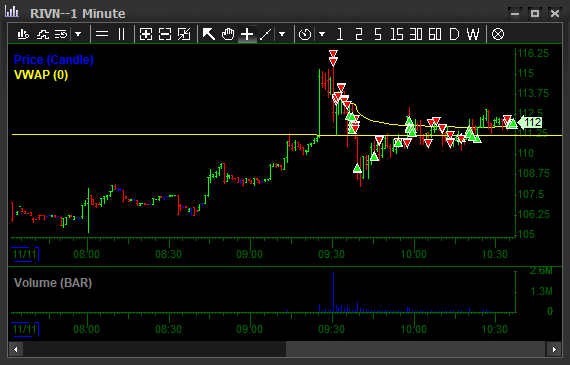The height and width of the screenshot is (365, 570).
Task: Switch chart to daily D interval
Action: point(454,35)
